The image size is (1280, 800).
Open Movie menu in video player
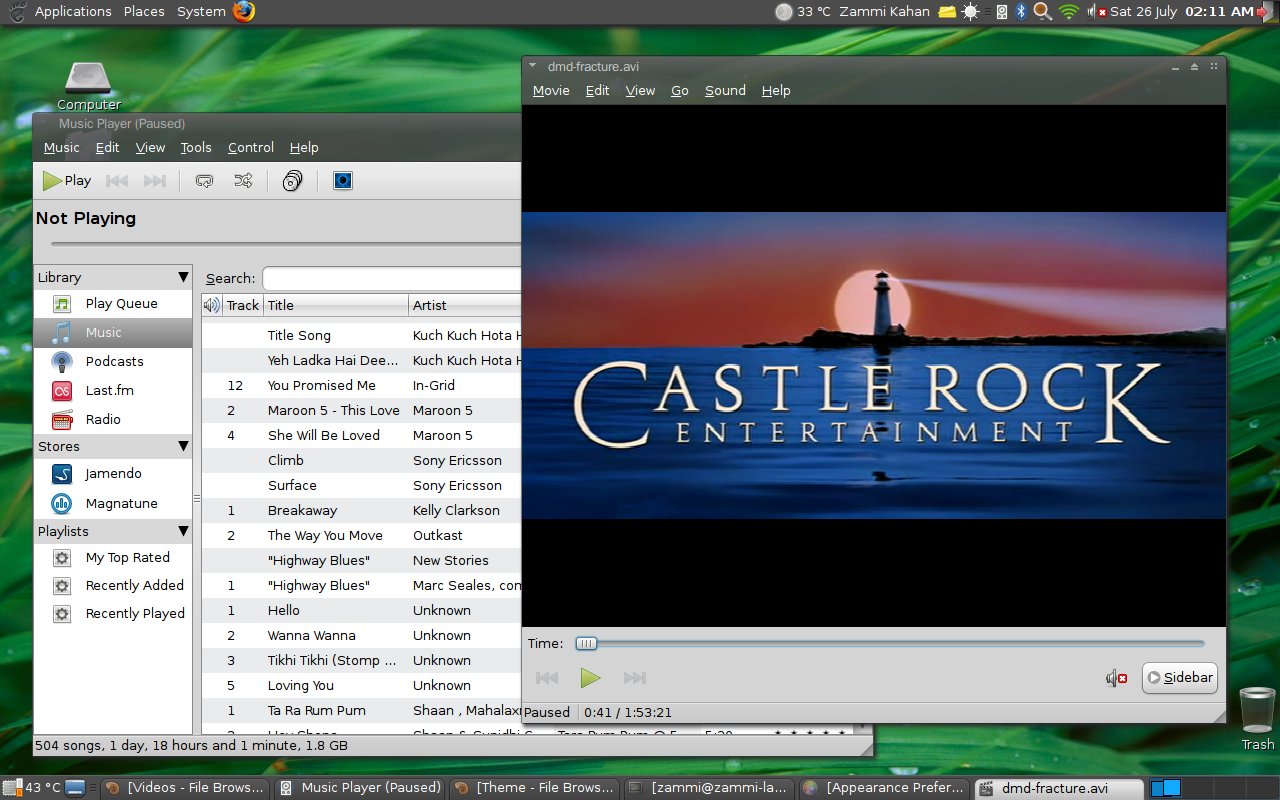551,90
